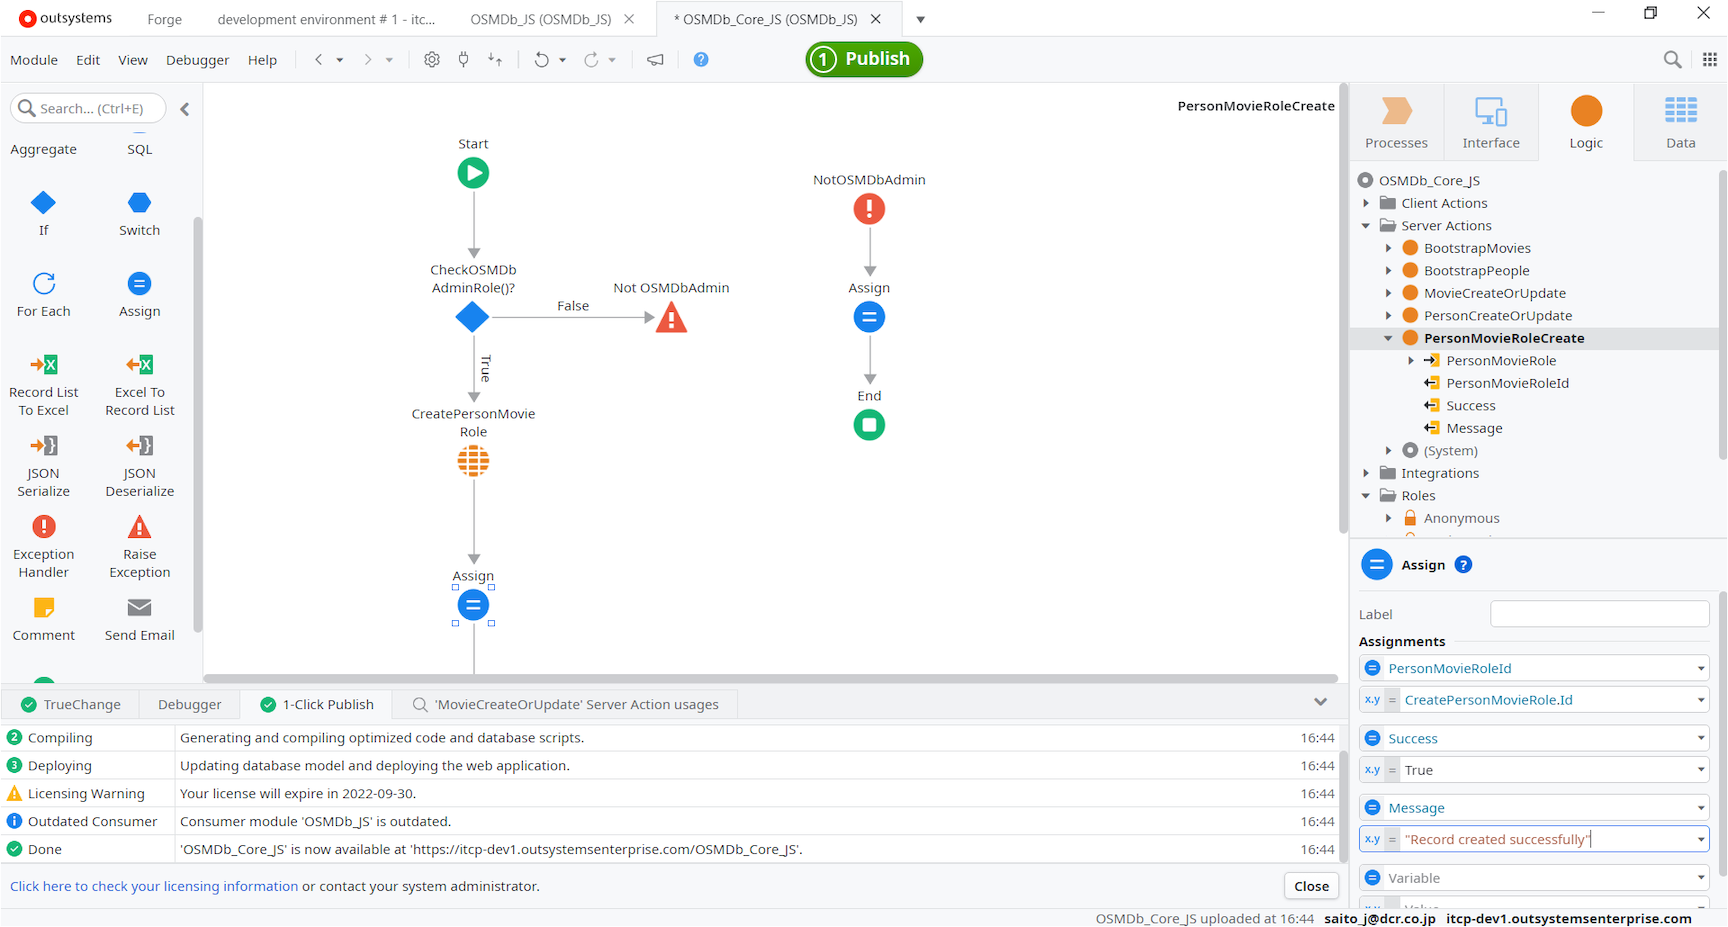Viewport: 1728px width, 927px height.
Task: Select CheckOSMDbAdminRole If diamond node
Action: click(472, 317)
